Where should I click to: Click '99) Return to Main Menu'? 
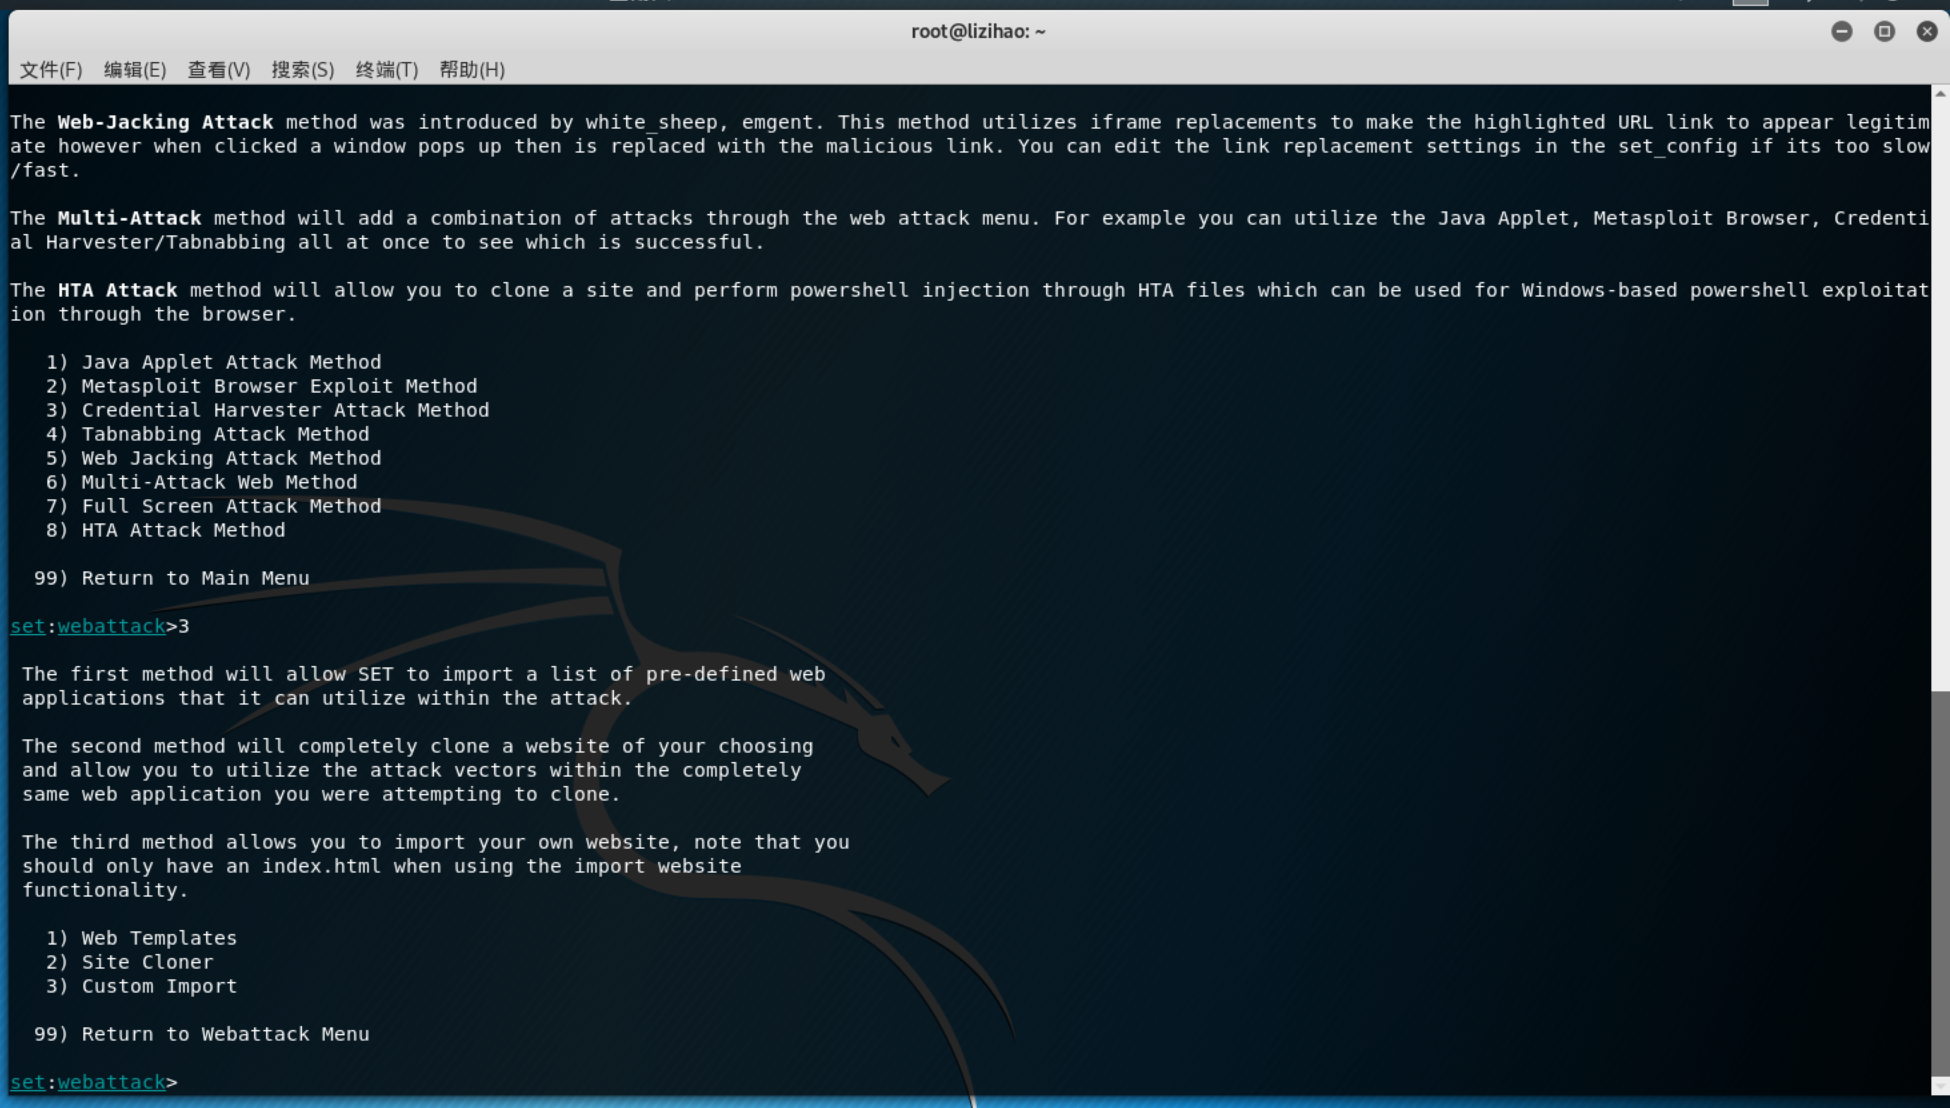tap(171, 578)
